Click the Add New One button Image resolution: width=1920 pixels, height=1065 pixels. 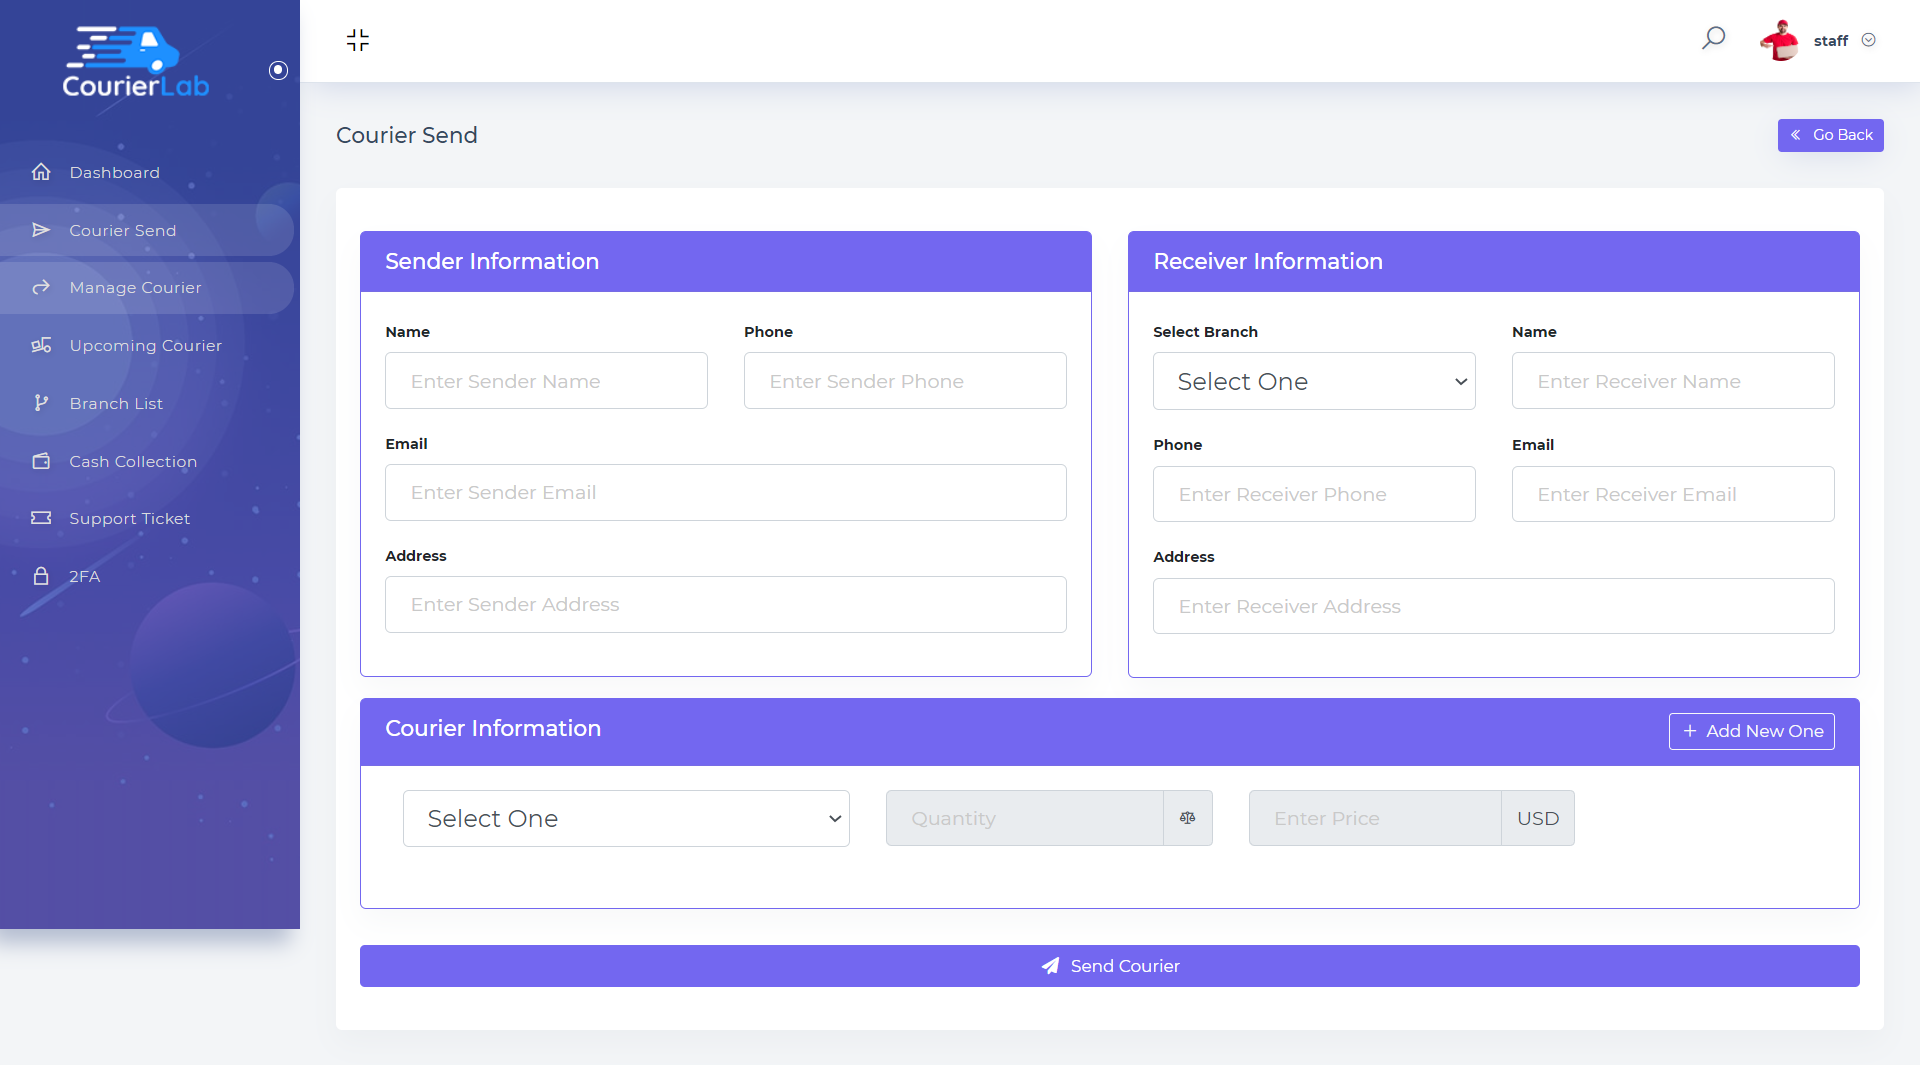click(x=1751, y=731)
